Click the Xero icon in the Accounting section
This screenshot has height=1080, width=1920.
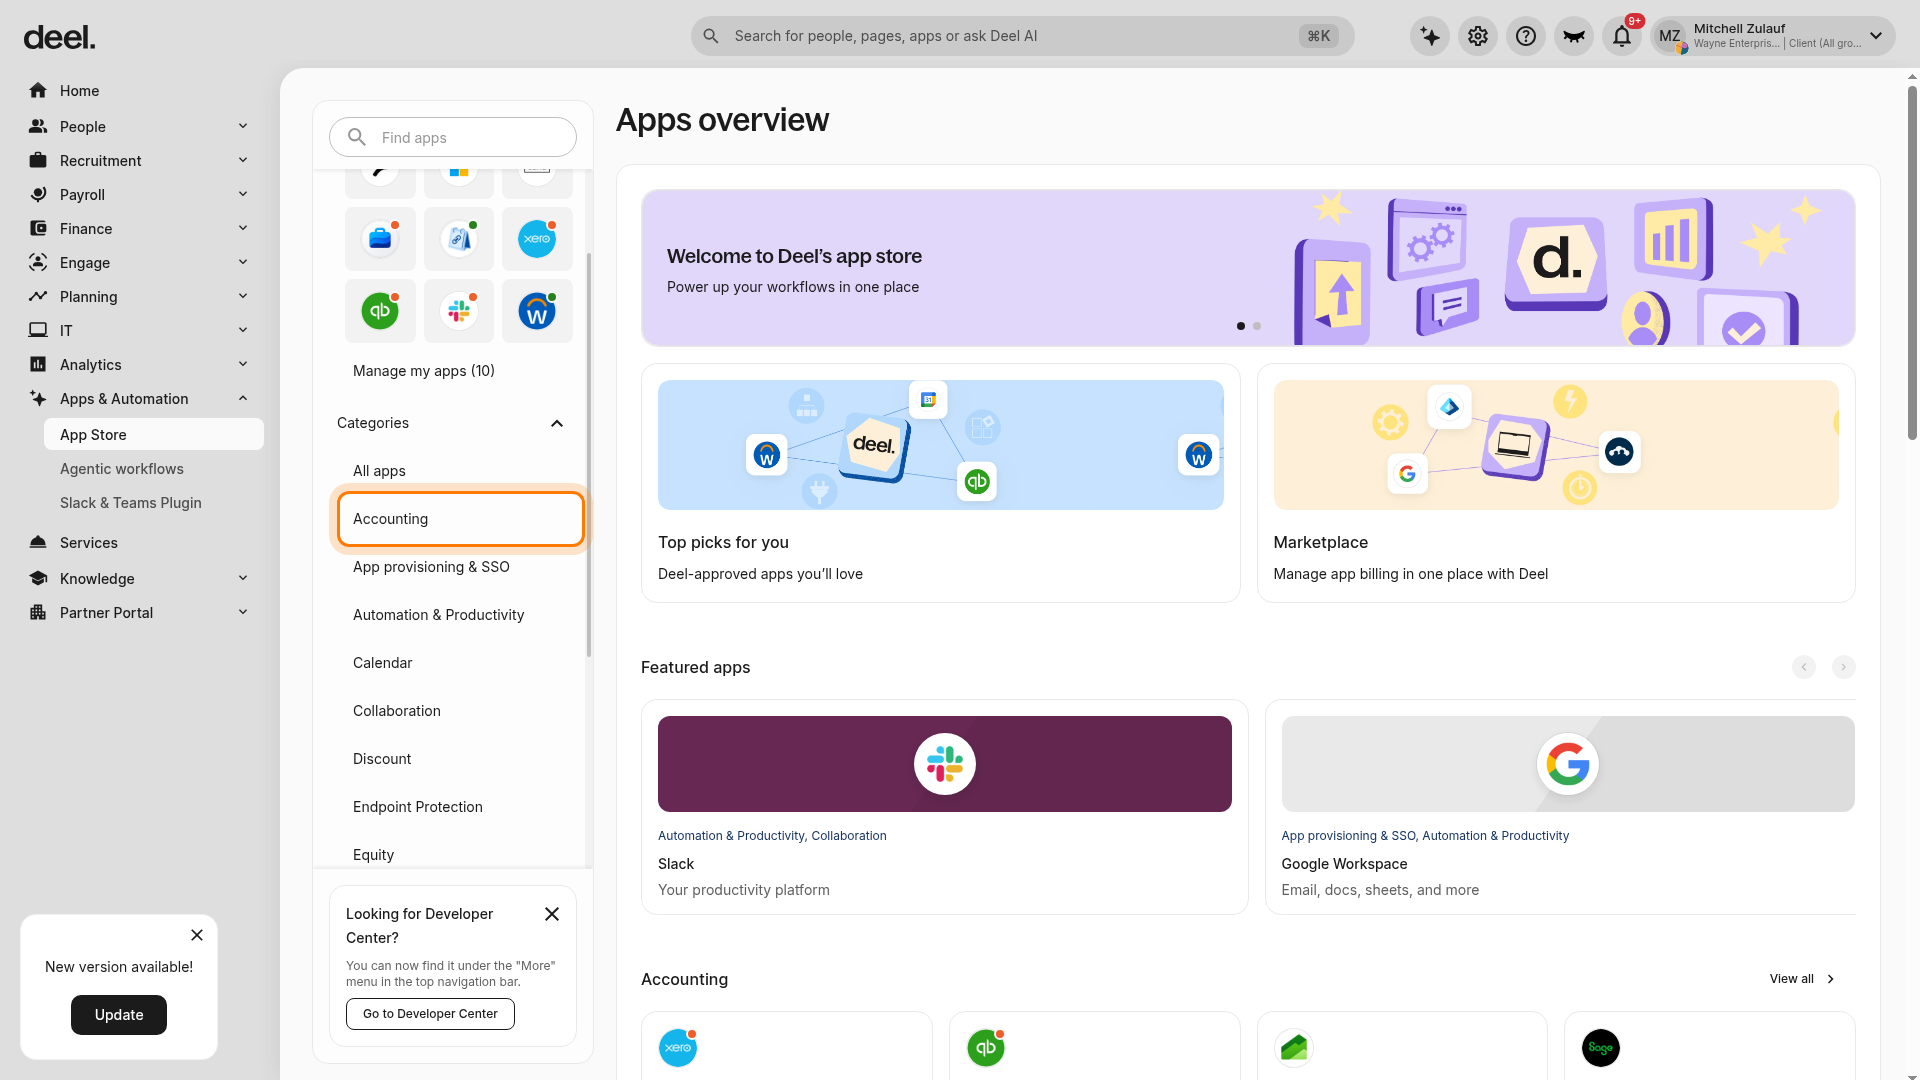tap(678, 1048)
